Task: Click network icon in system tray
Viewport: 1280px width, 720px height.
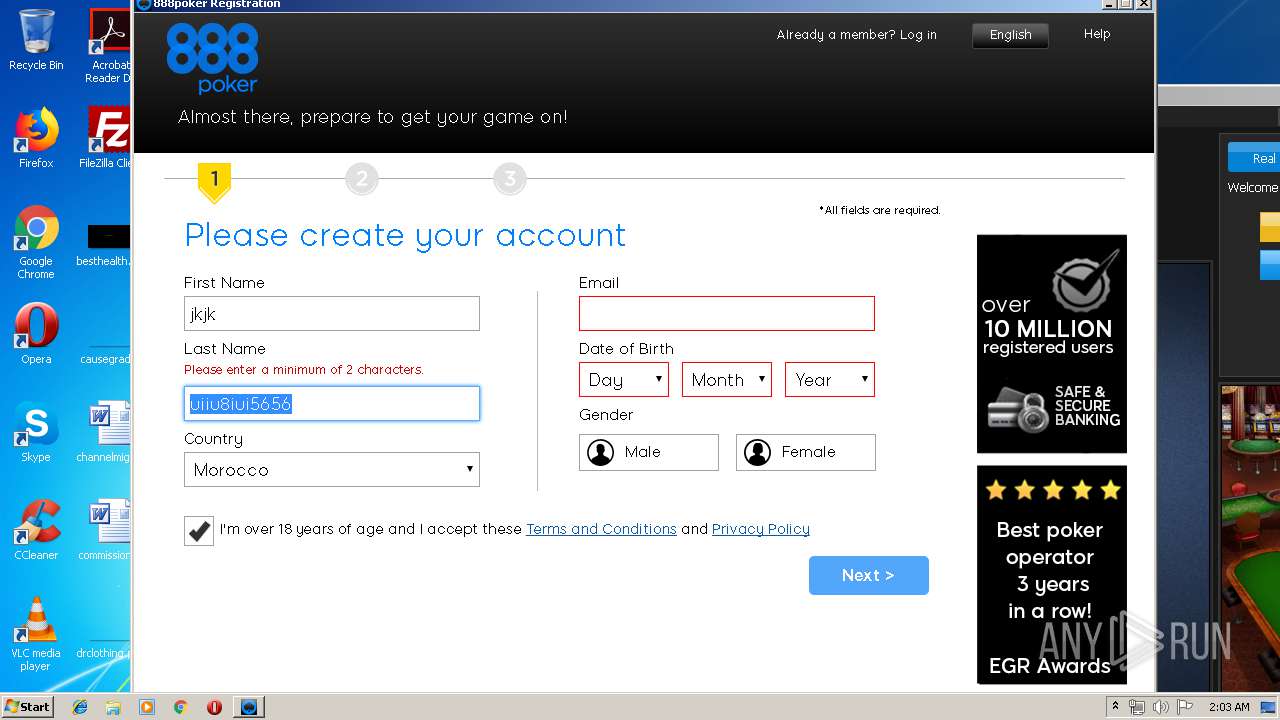Action: tap(1137, 707)
